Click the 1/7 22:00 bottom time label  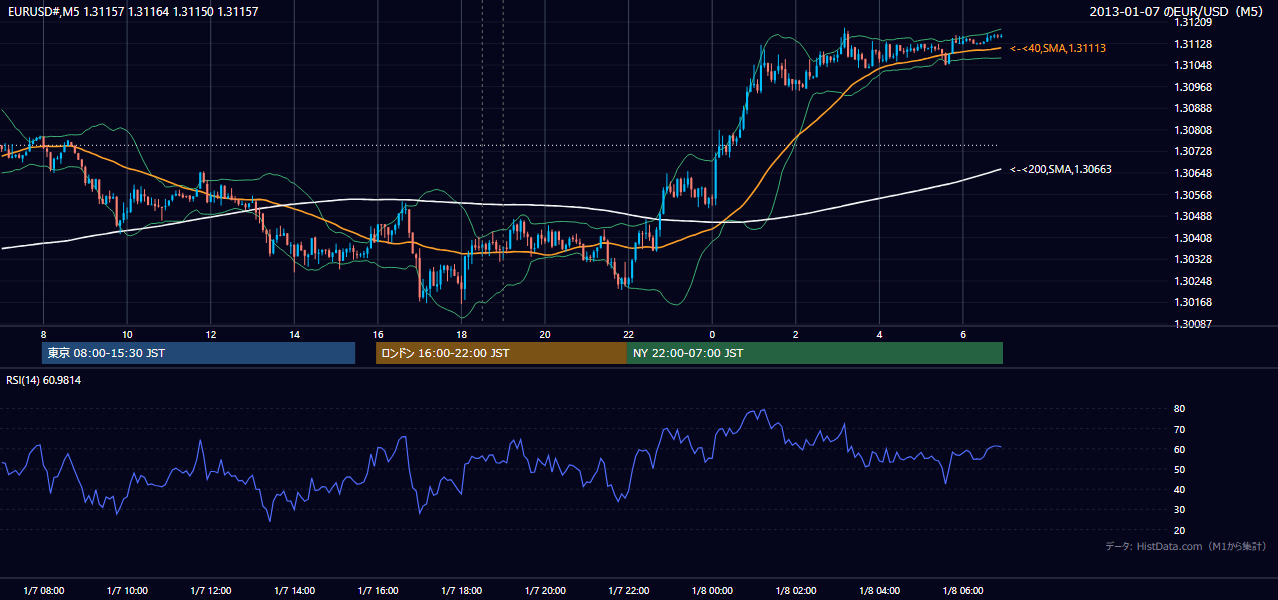click(628, 591)
